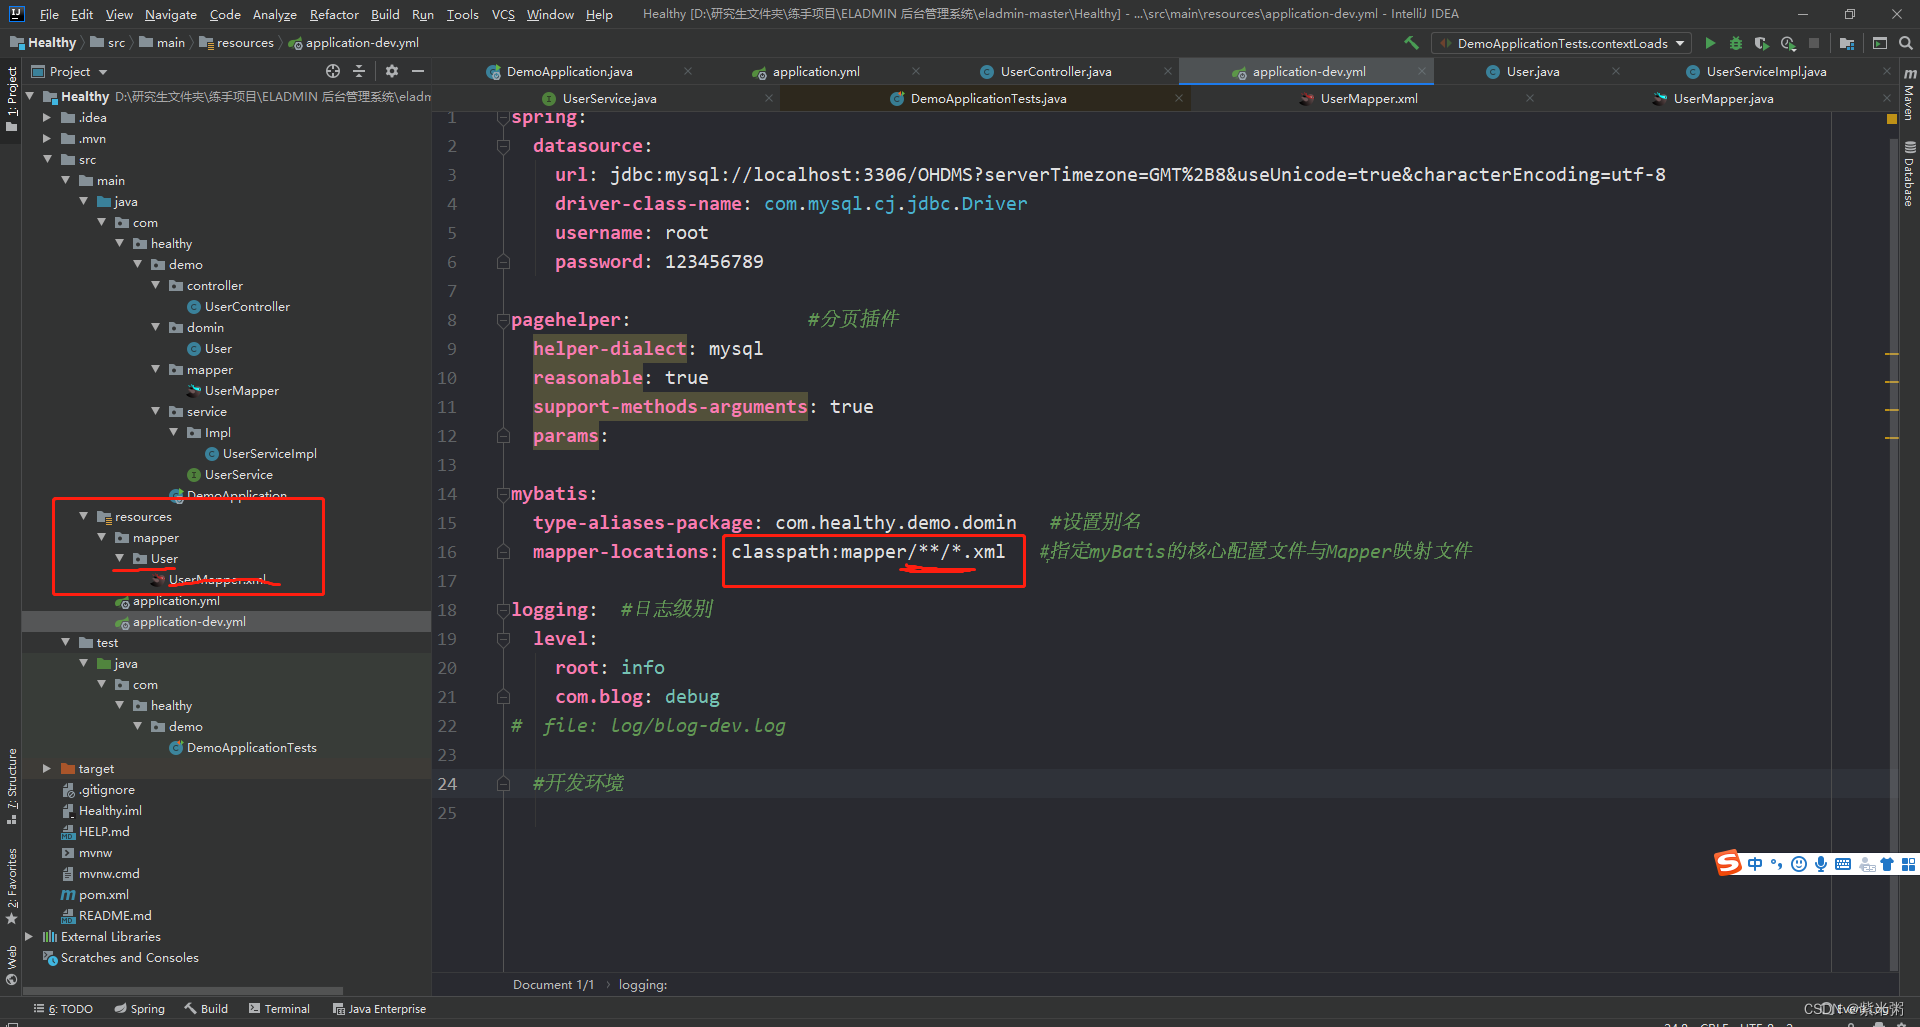Click the resources breadcrumb in navigation bar
This screenshot has height=1027, width=1920.
coord(237,43)
